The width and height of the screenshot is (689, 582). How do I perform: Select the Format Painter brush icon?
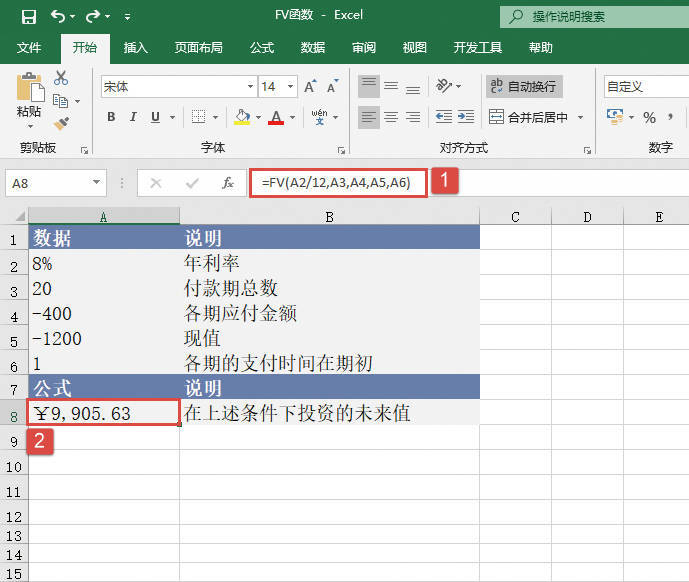pos(61,124)
